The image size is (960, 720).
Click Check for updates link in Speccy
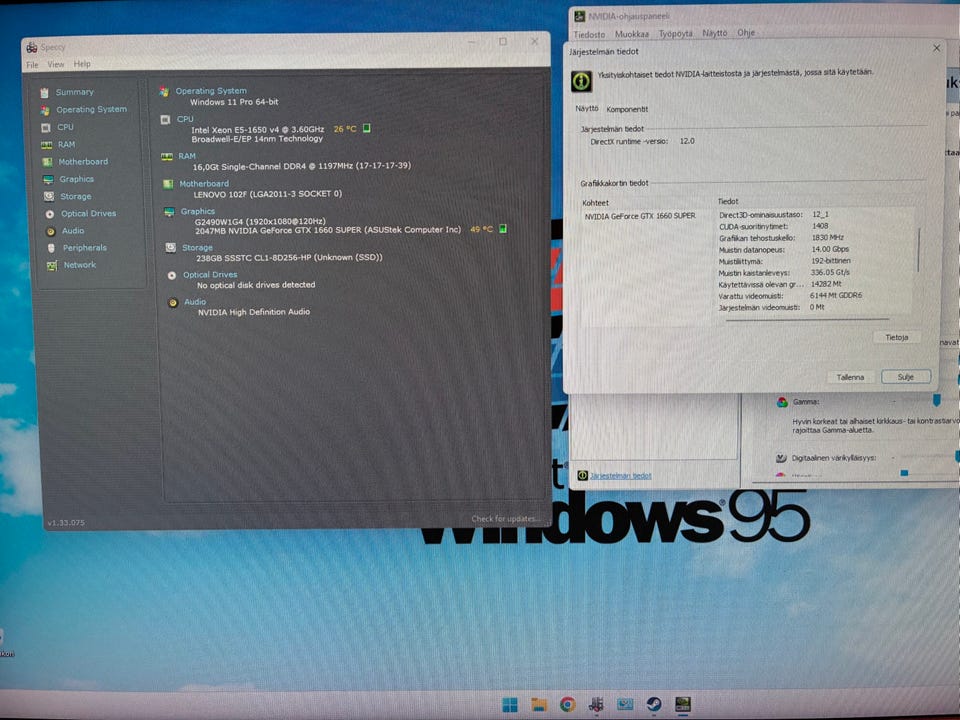tap(504, 519)
